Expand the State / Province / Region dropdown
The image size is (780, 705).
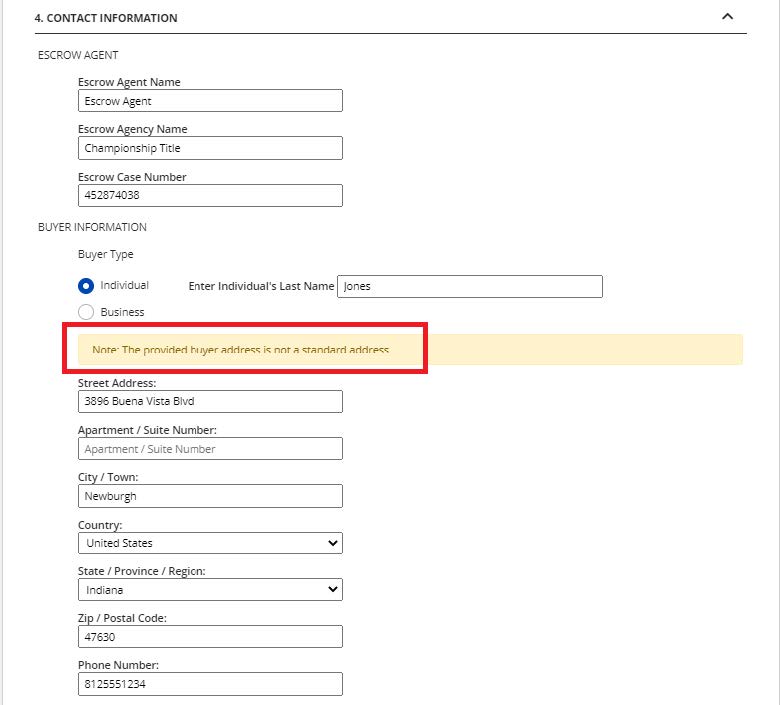(x=210, y=590)
